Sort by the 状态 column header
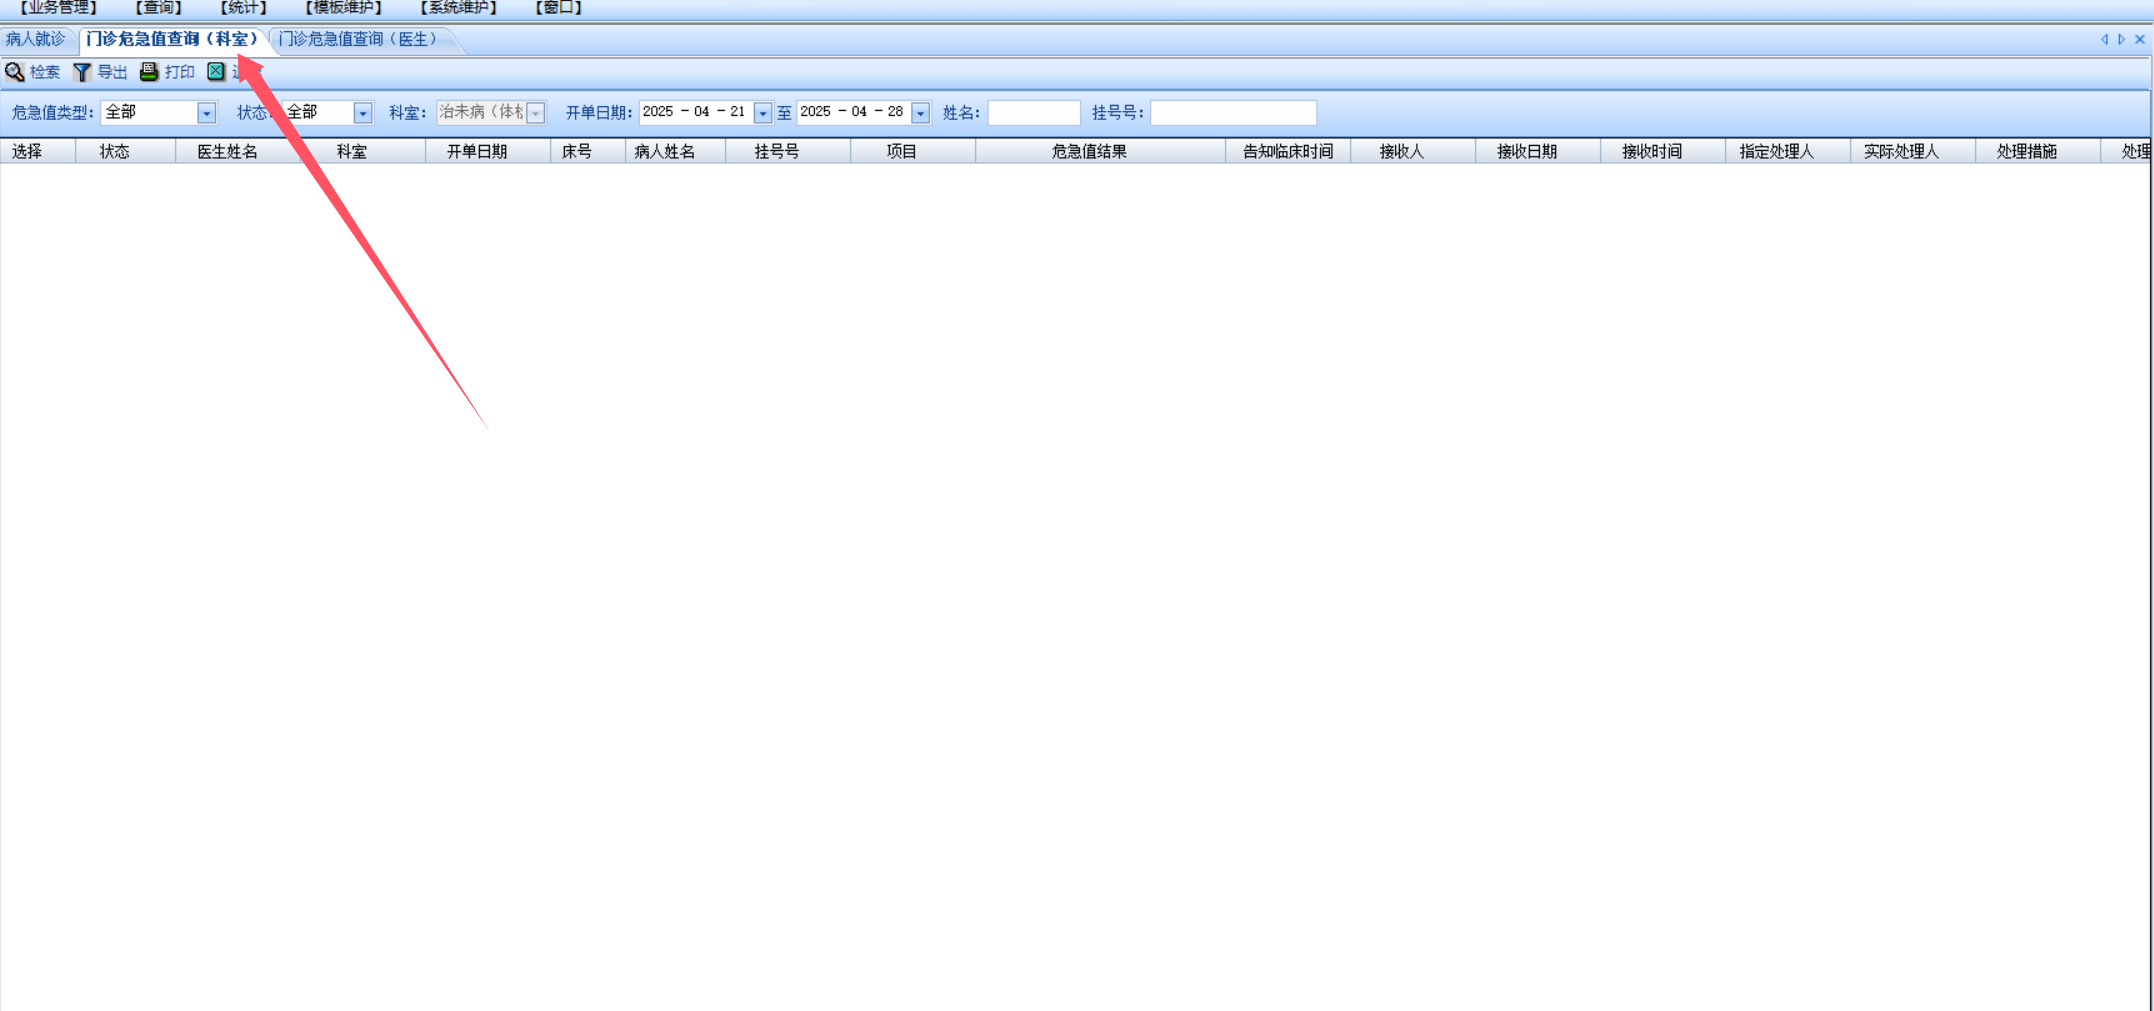This screenshot has width=2154, height=1011. pyautogui.click(x=125, y=151)
